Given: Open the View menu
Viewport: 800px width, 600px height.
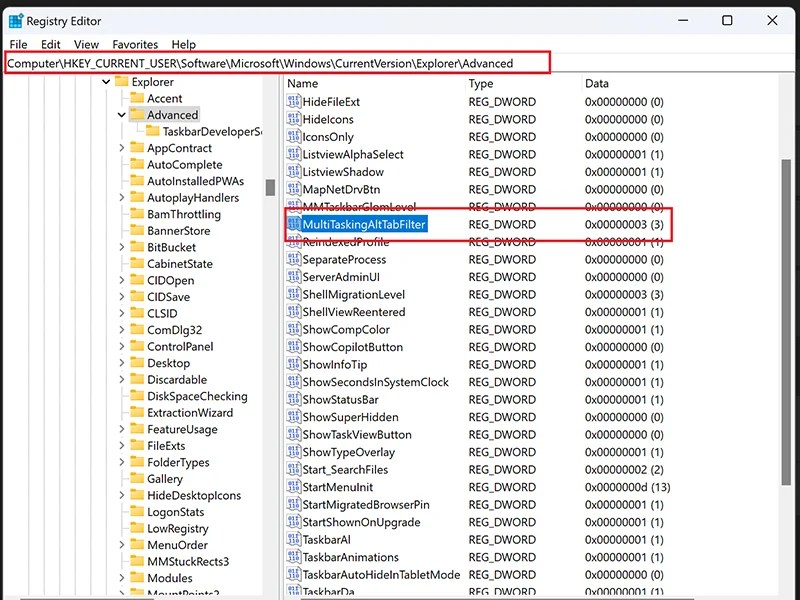Looking at the screenshot, I should pyautogui.click(x=86, y=44).
